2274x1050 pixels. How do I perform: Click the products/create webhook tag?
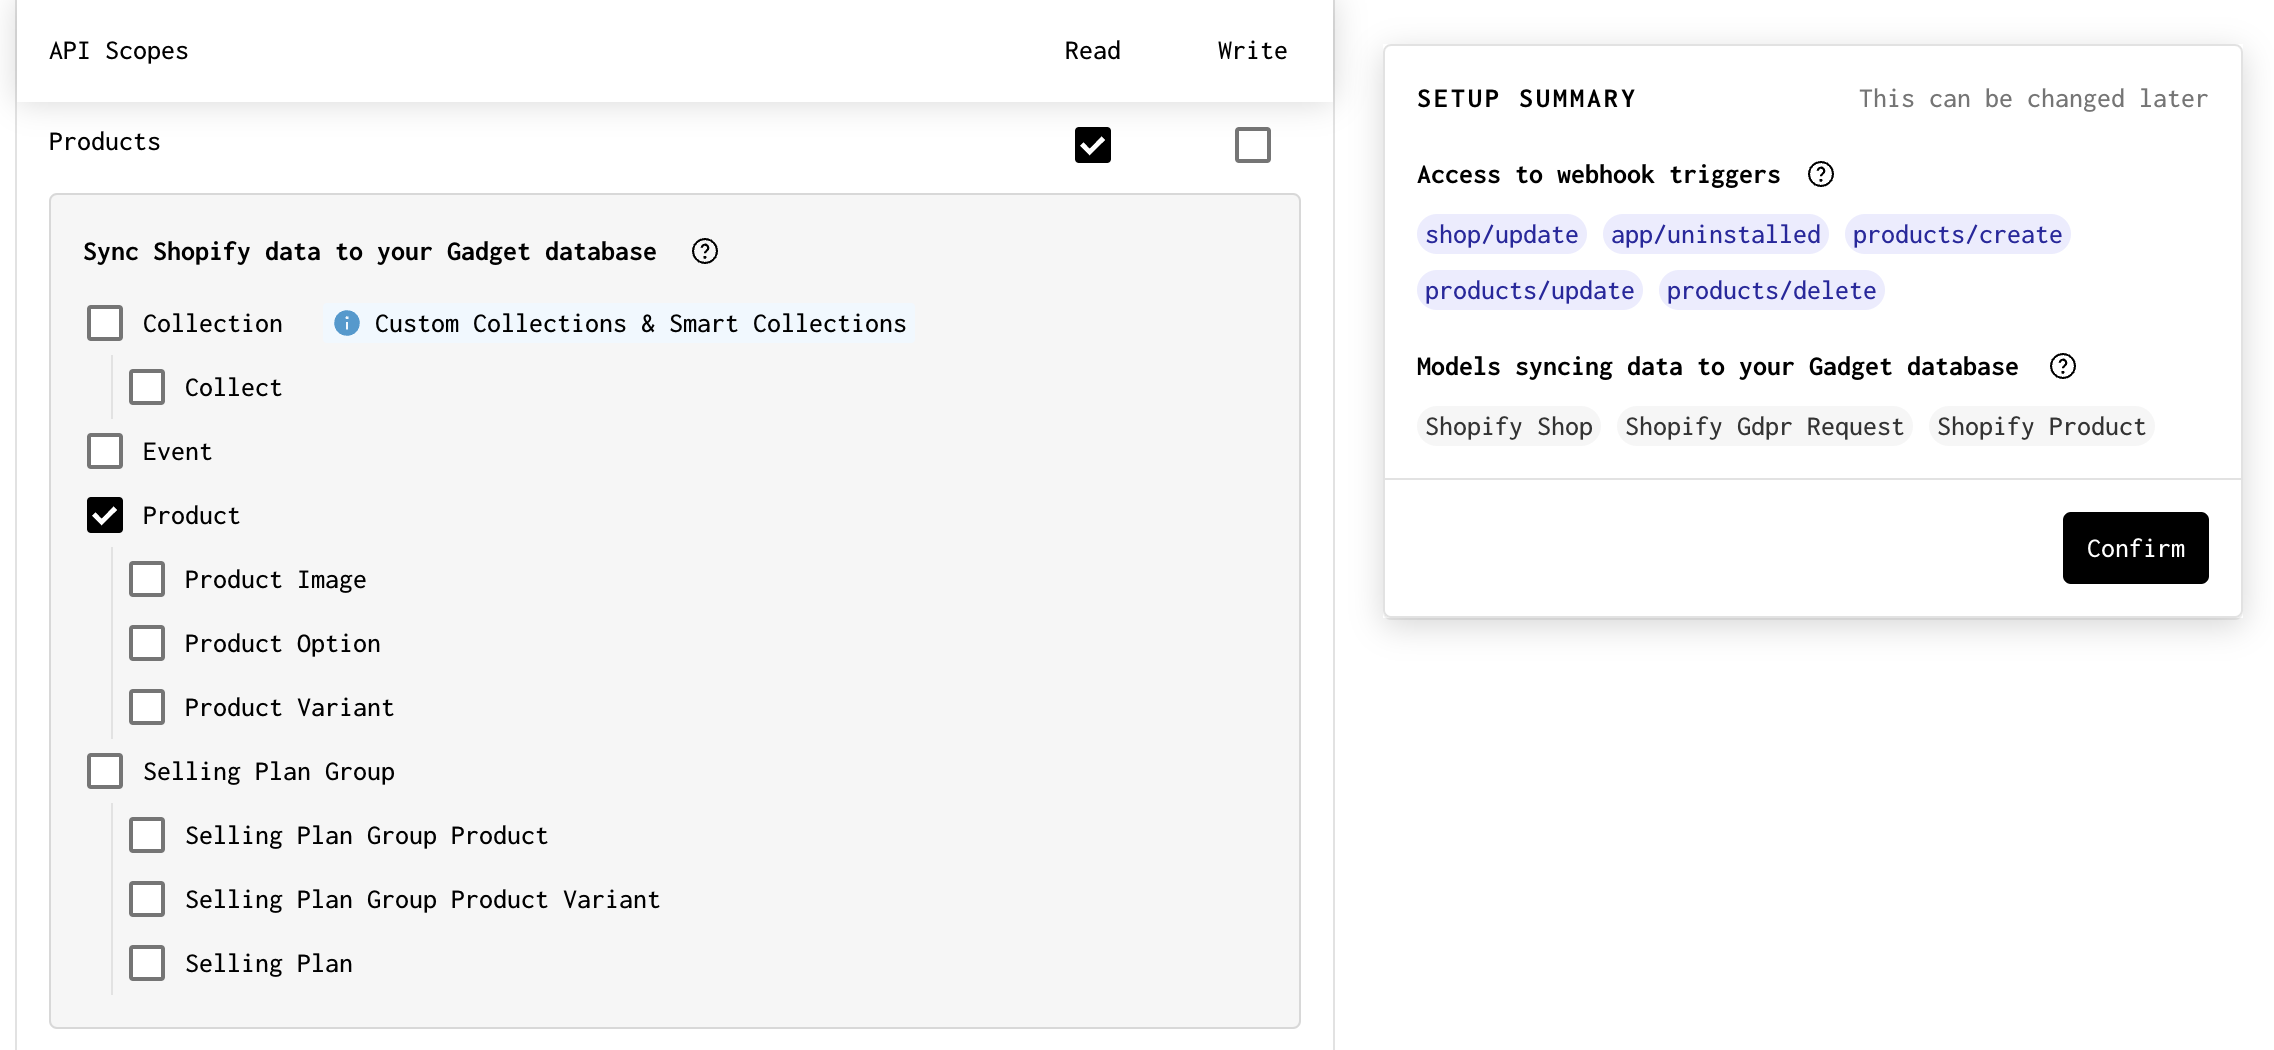click(1957, 234)
